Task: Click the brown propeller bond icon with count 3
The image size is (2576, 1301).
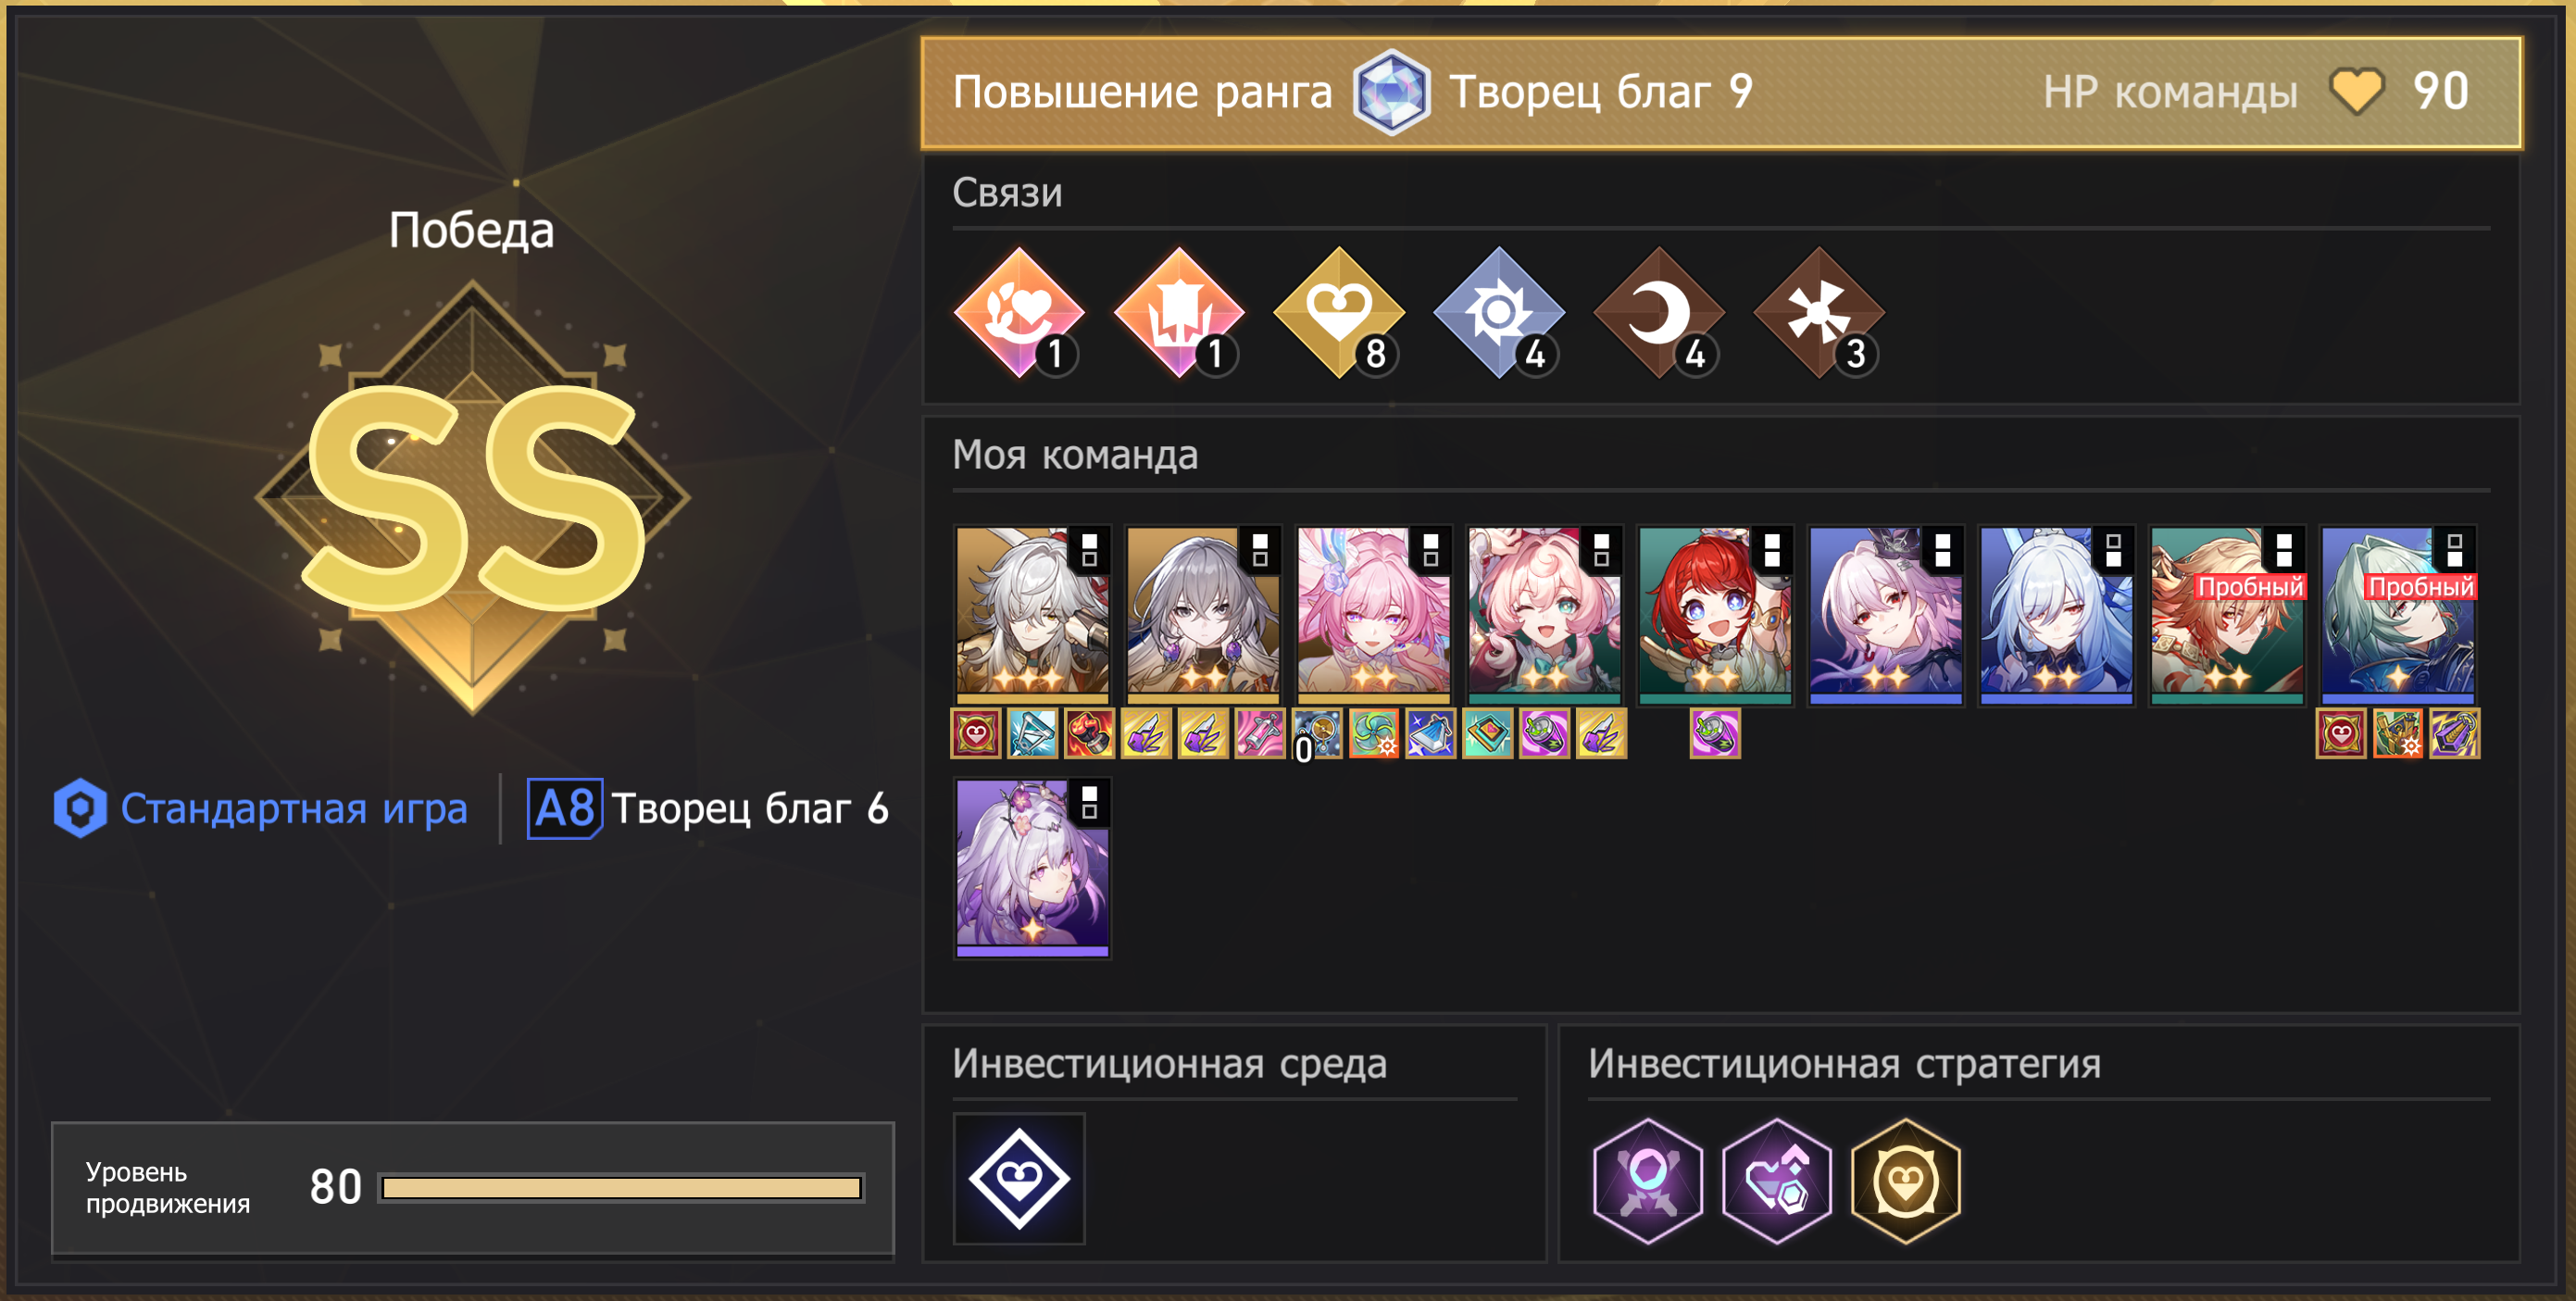Action: coord(1819,312)
